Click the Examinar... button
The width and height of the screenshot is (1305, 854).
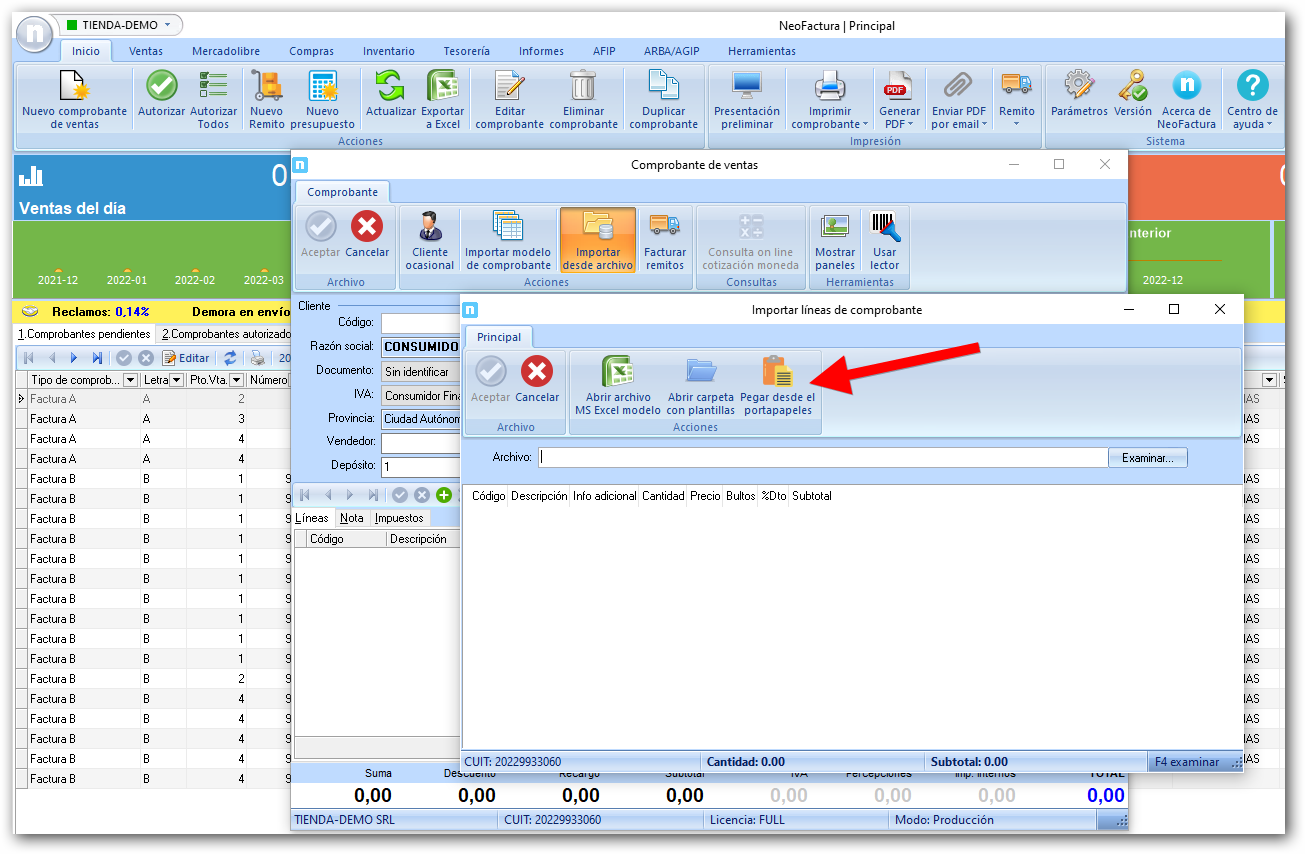[x=1147, y=457]
